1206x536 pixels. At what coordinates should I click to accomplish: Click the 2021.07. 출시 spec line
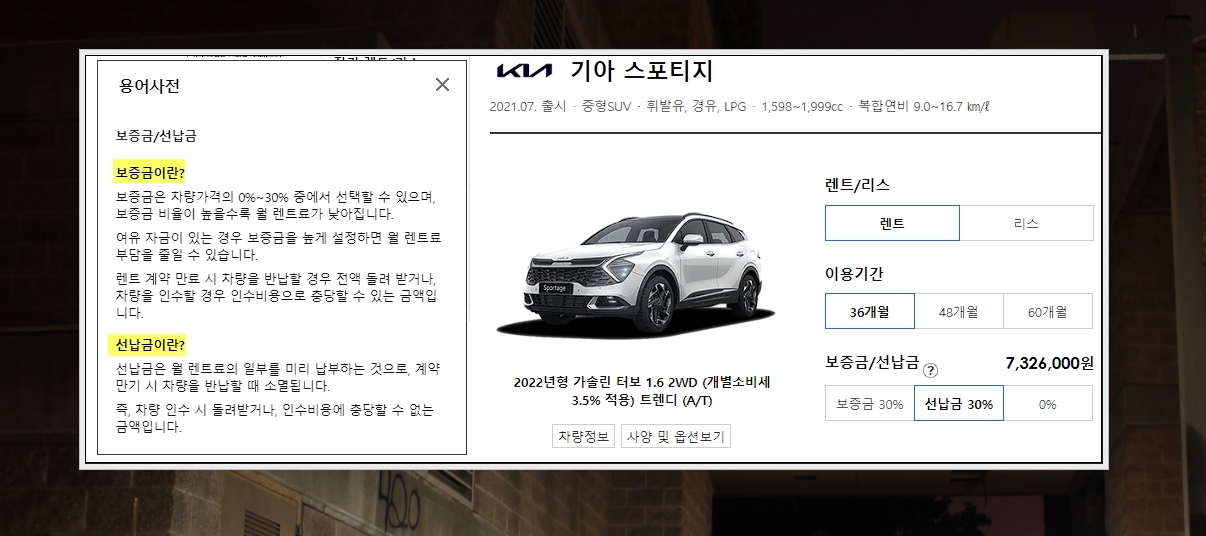click(x=740, y=106)
